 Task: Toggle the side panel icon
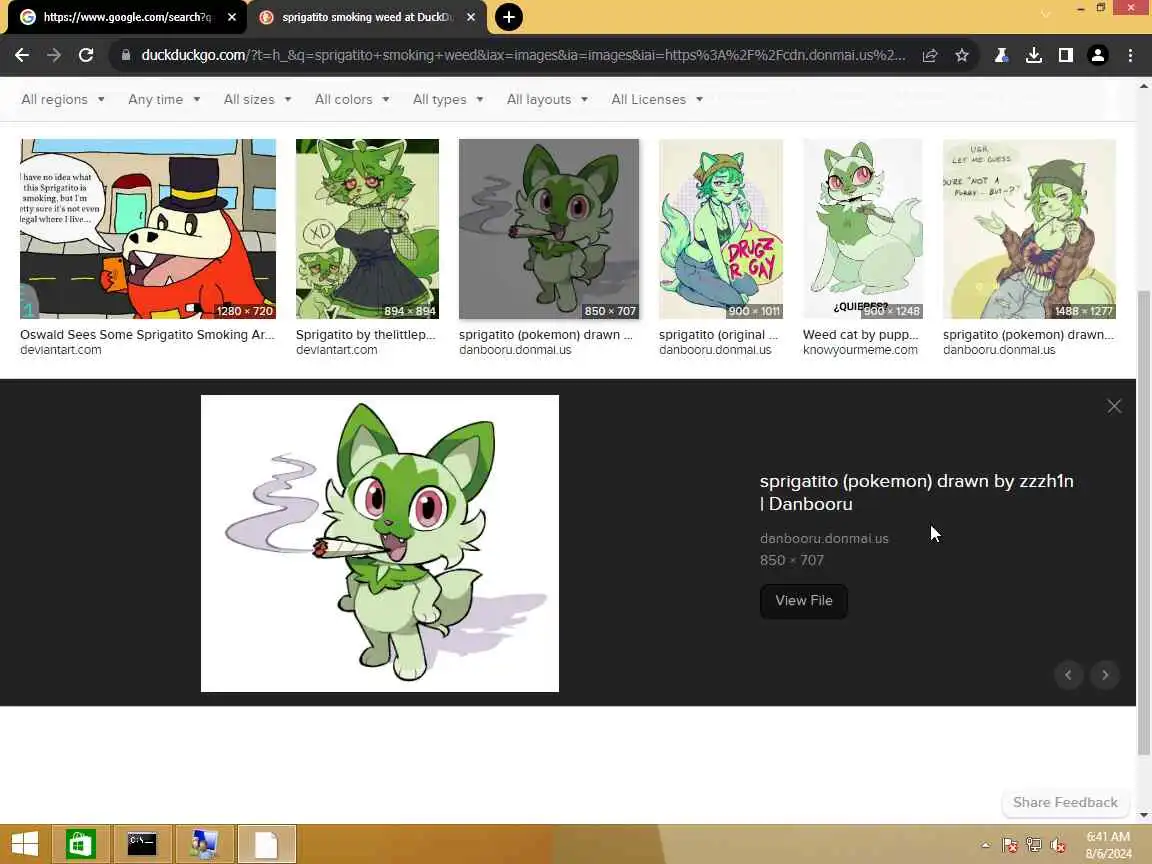pos(1065,55)
